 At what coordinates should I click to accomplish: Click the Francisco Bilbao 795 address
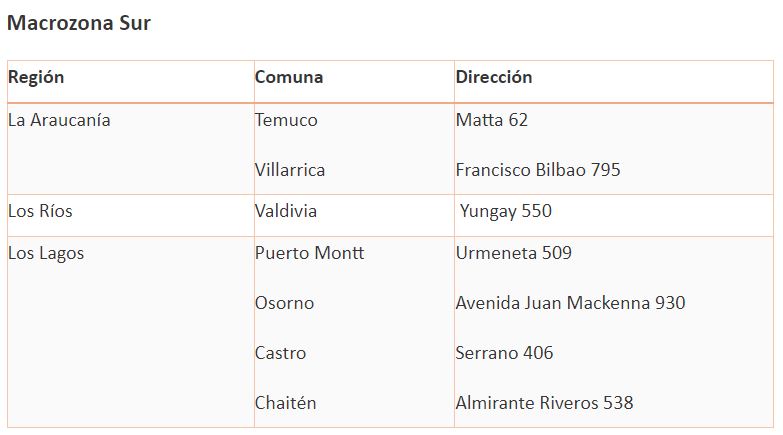pos(538,170)
